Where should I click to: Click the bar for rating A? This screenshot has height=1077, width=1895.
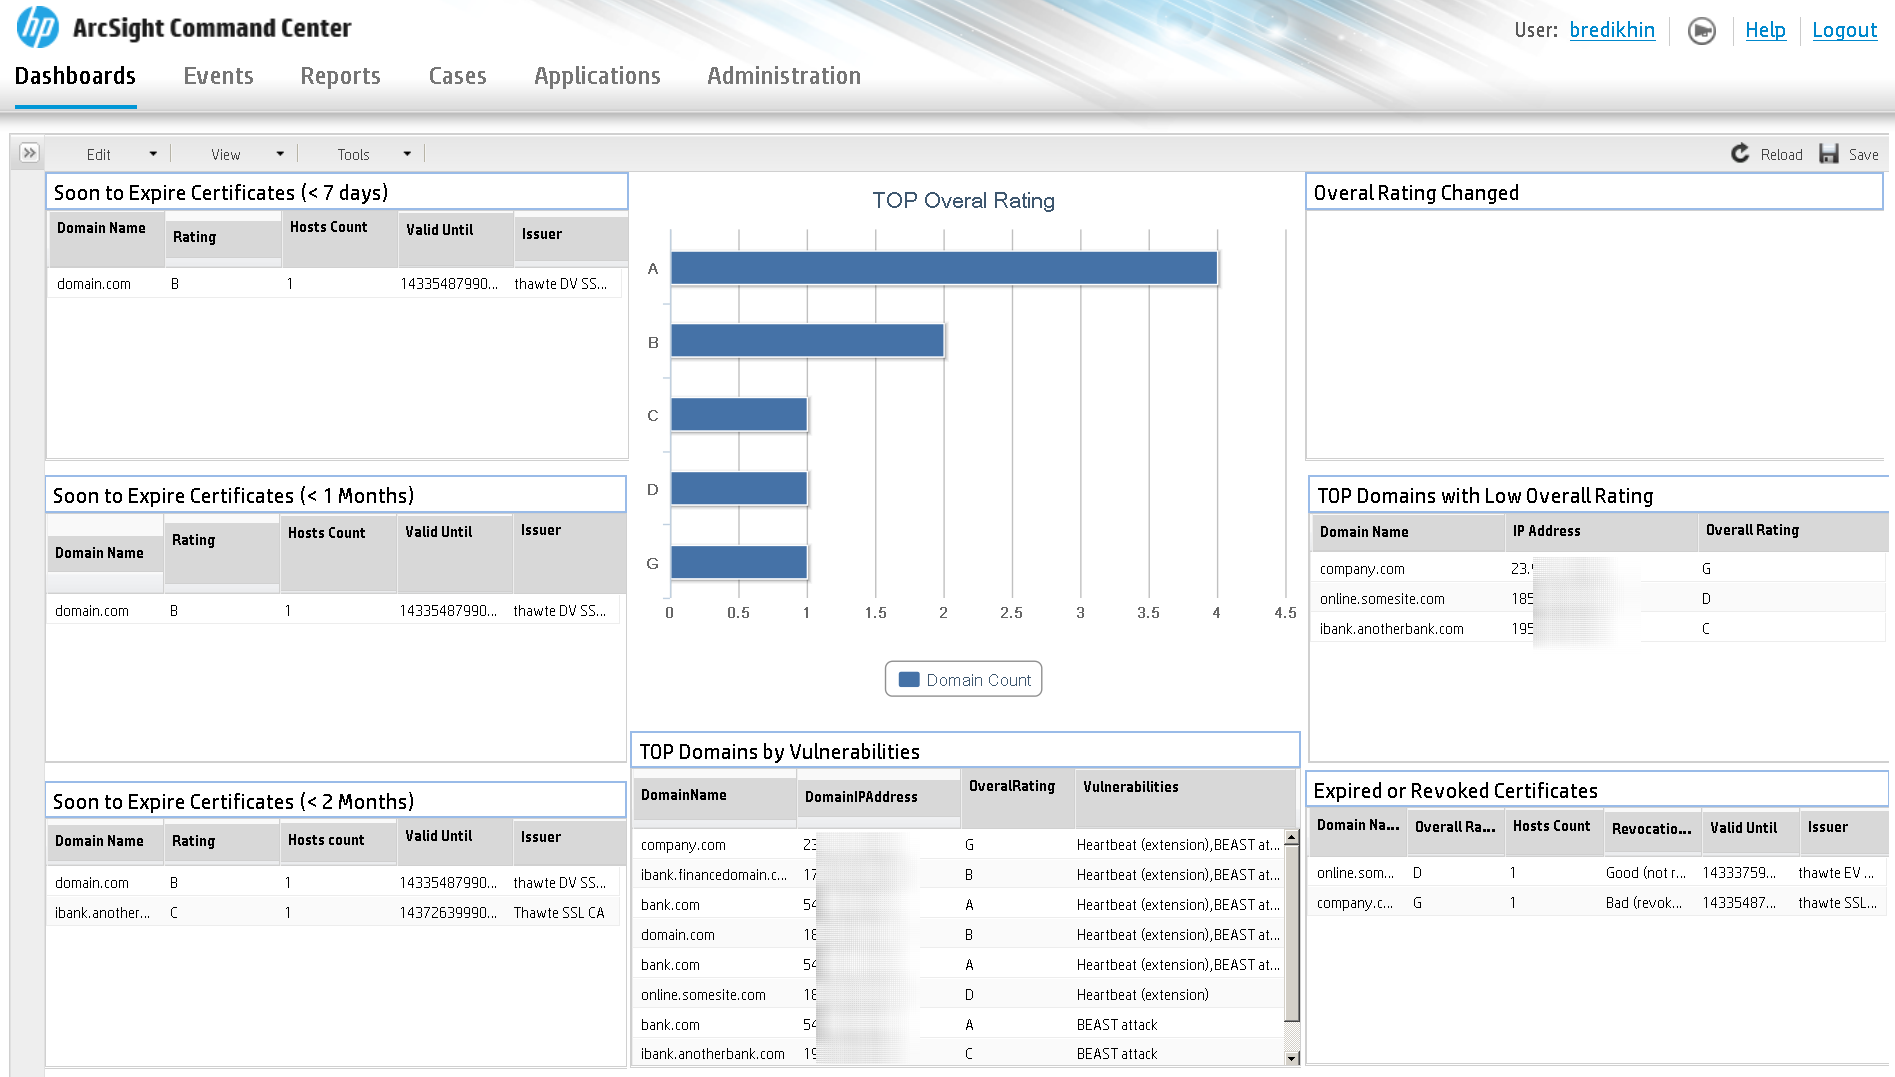[x=943, y=268]
